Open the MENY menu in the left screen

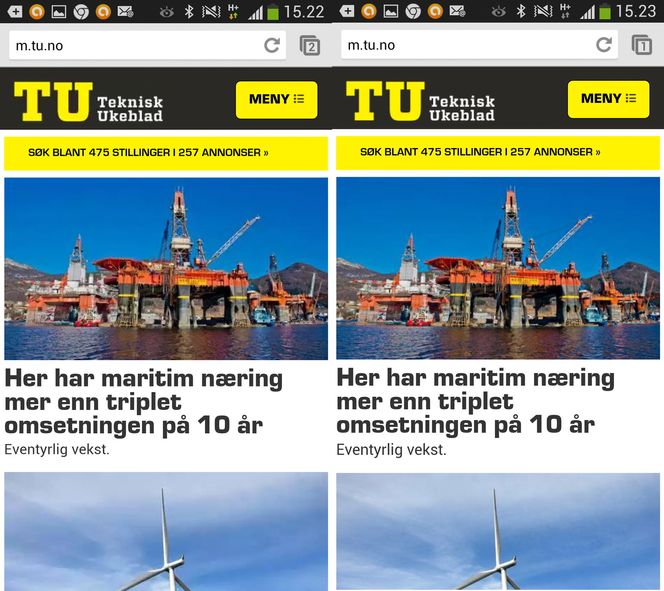[277, 99]
